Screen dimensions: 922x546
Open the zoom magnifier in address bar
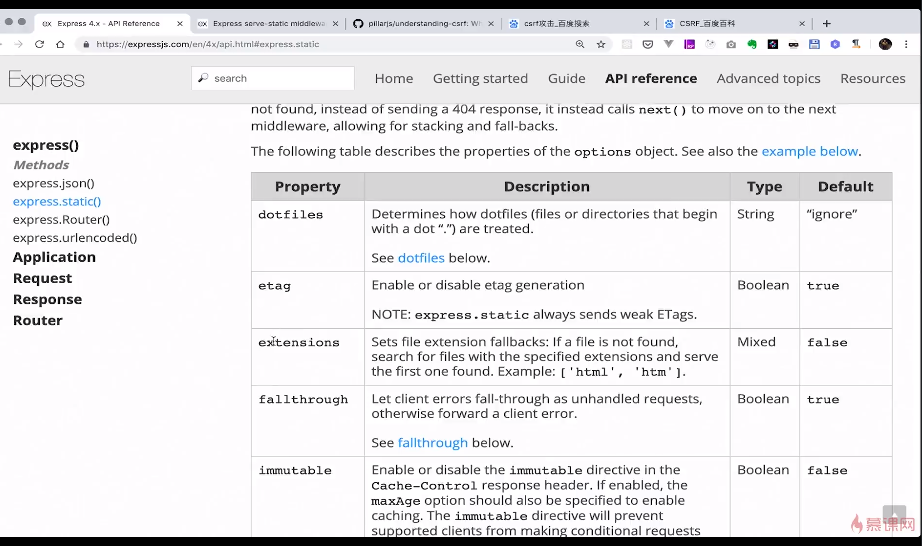580,44
